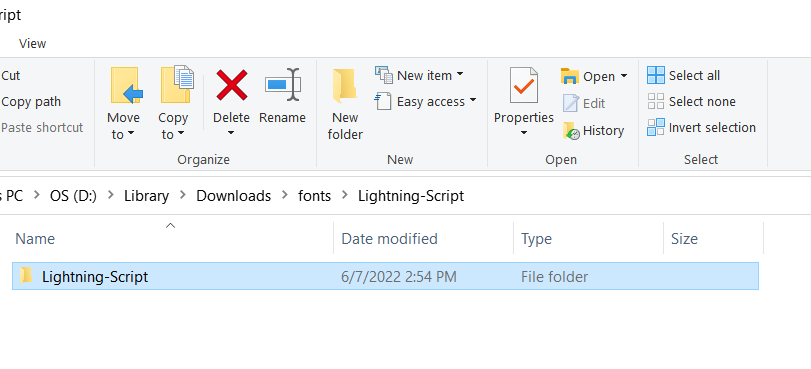Image resolution: width=811 pixels, height=369 pixels.
Task: Click the File folder type cell
Action: pos(554,276)
